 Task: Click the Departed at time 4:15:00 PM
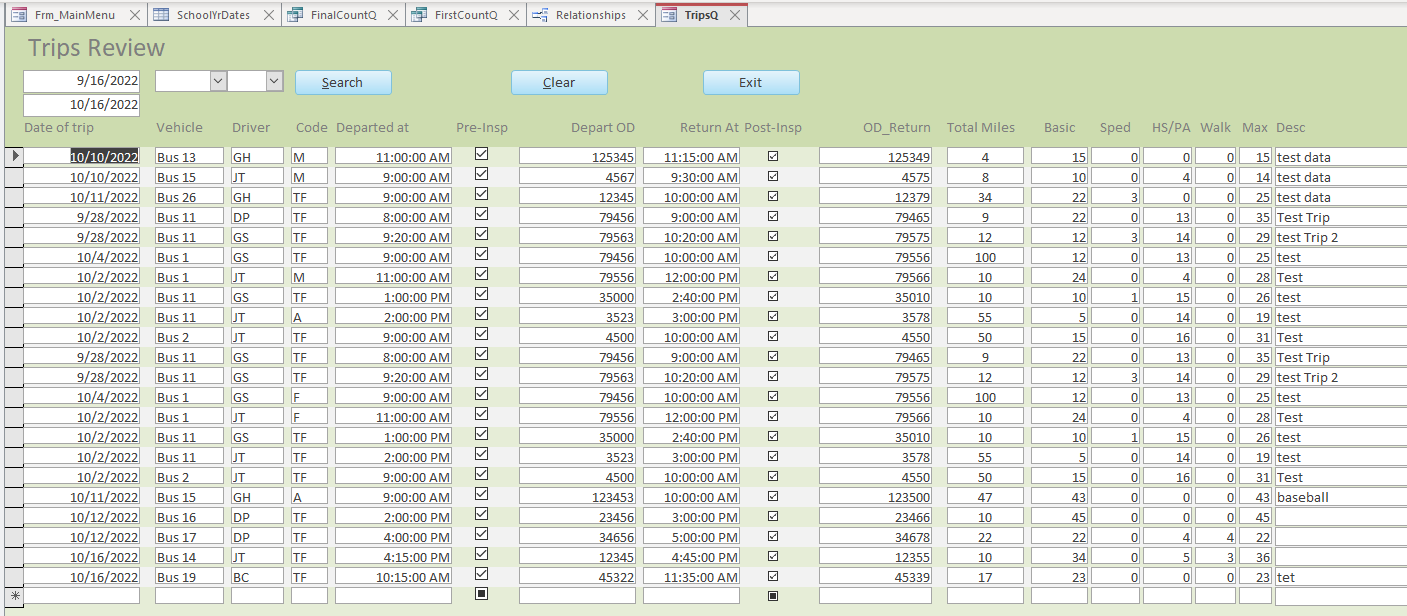394,556
